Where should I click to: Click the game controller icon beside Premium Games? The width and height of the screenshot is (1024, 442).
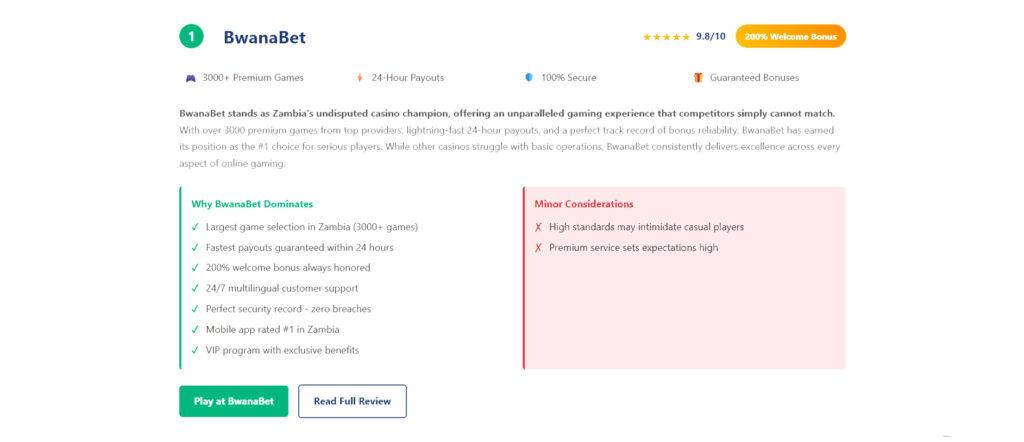[x=190, y=78]
